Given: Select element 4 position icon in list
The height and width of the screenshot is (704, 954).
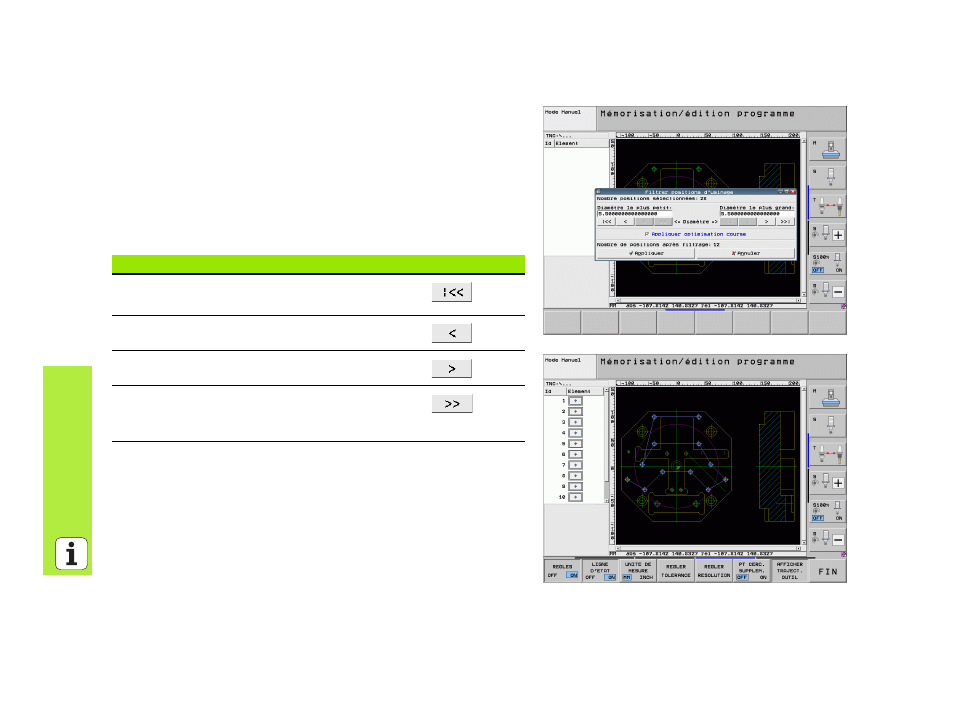Looking at the screenshot, I should point(575,433).
